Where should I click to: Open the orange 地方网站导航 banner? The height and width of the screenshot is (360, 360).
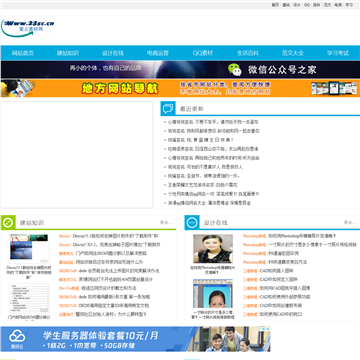180,88
